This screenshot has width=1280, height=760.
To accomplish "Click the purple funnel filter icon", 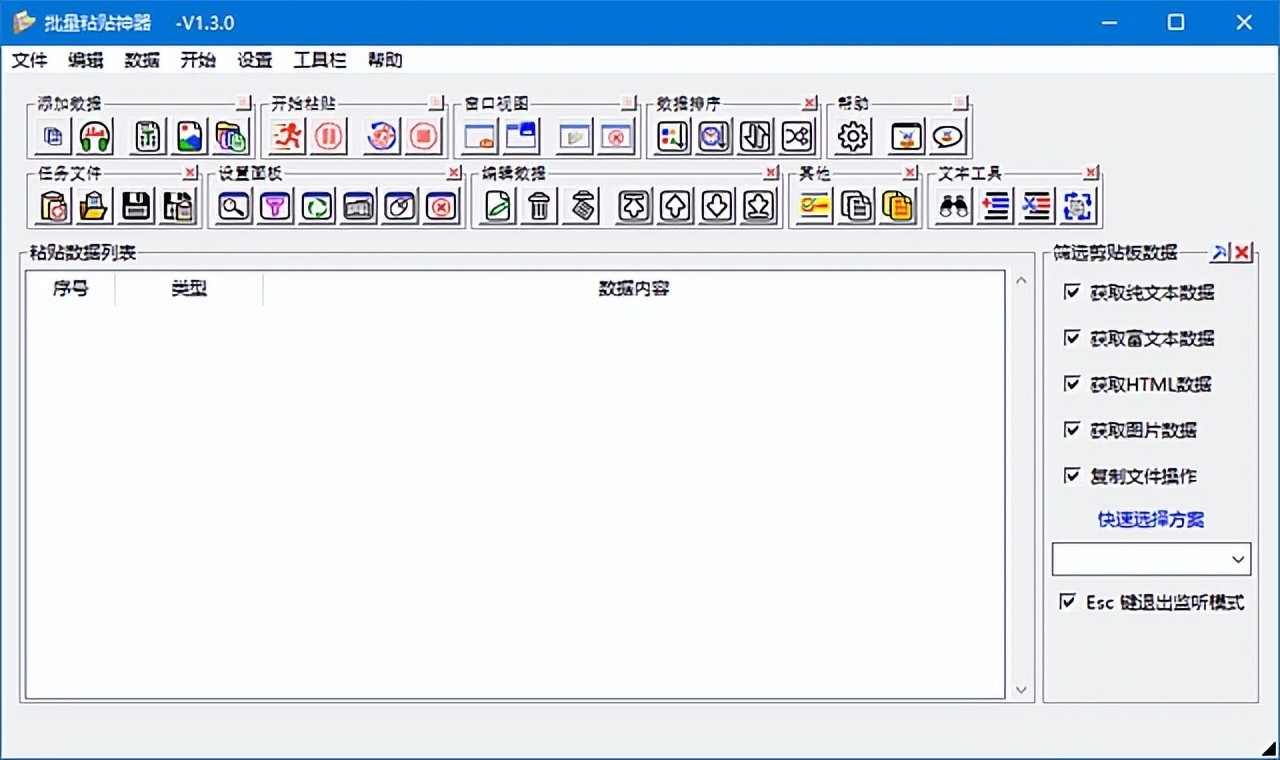I will click(275, 207).
